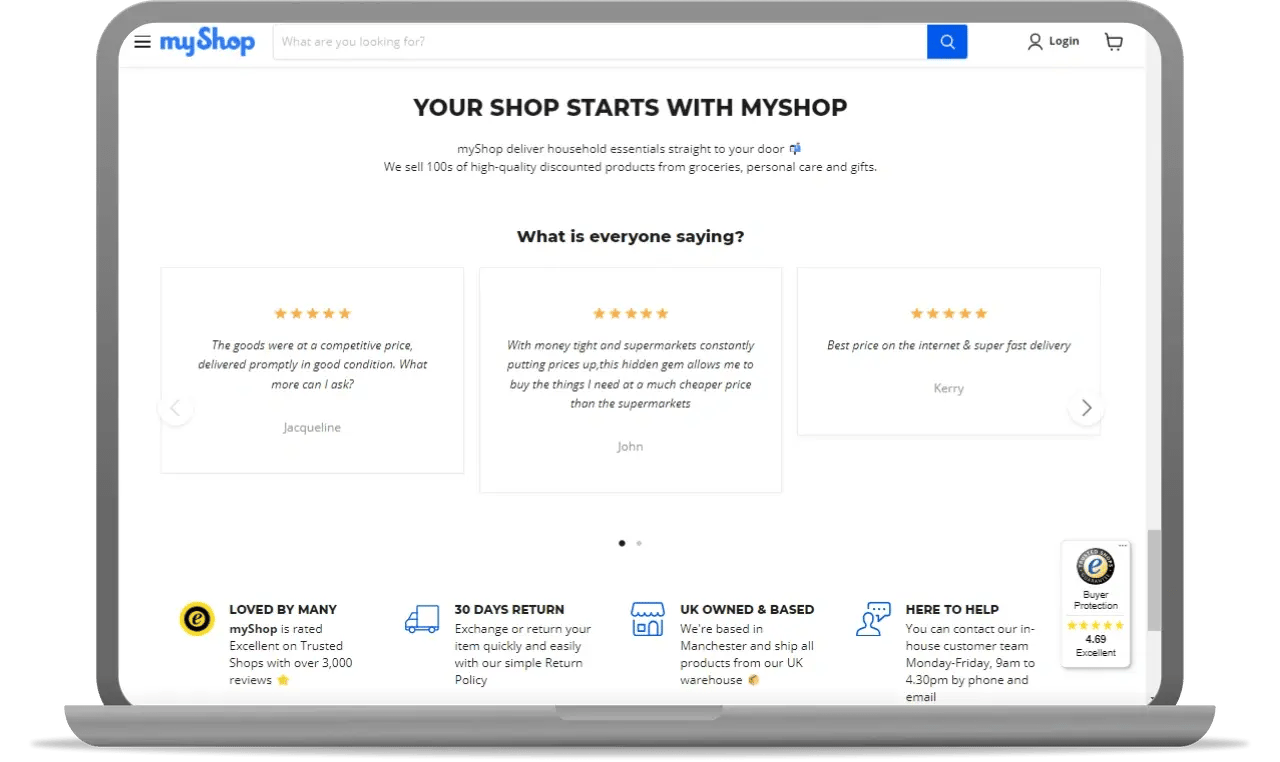Click the 4.69 rating stars in widget
The width and height of the screenshot is (1280, 762).
coord(1096,626)
